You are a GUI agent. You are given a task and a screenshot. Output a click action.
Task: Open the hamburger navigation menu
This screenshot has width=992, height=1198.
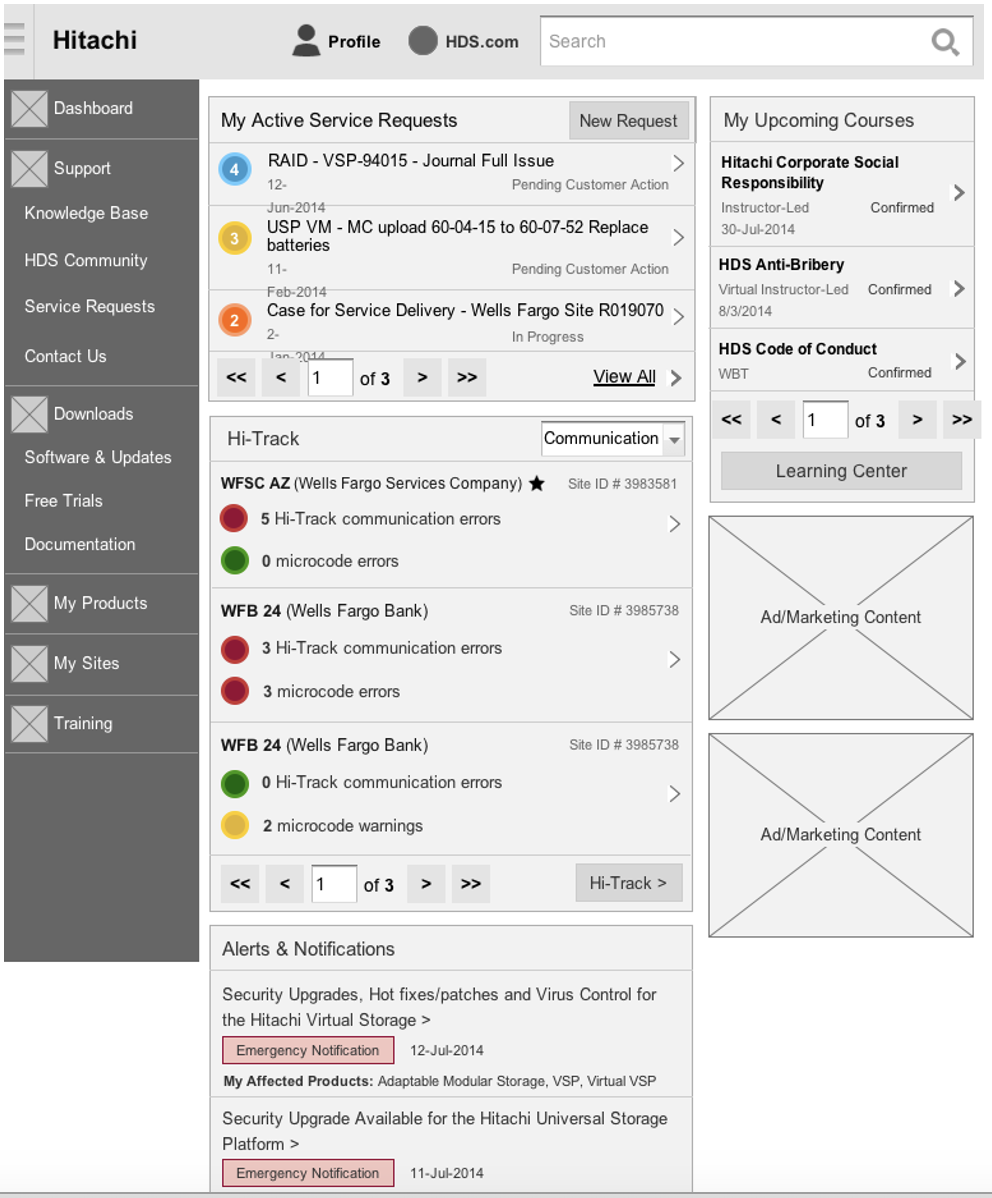15,38
